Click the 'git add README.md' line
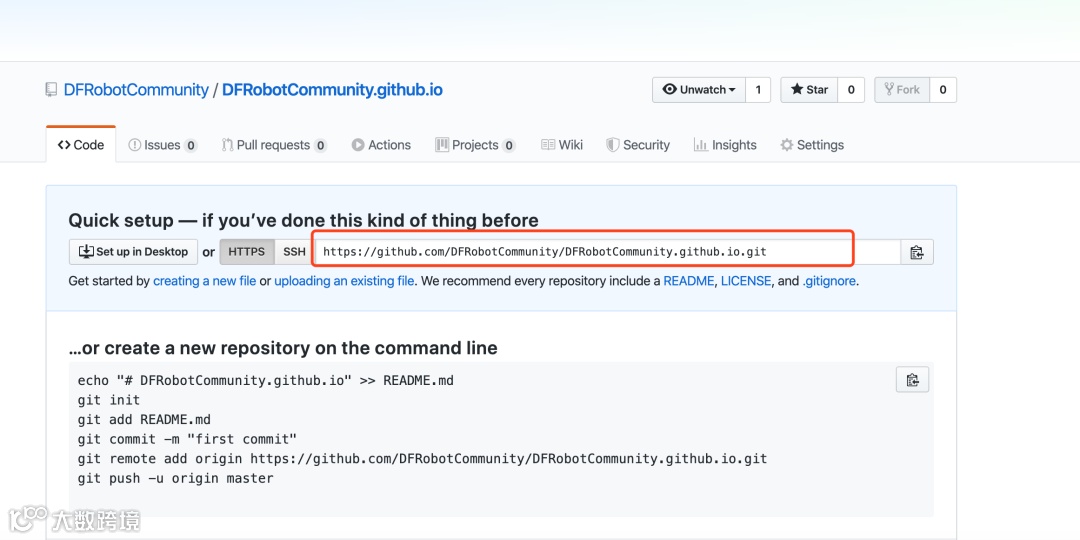 [144, 419]
